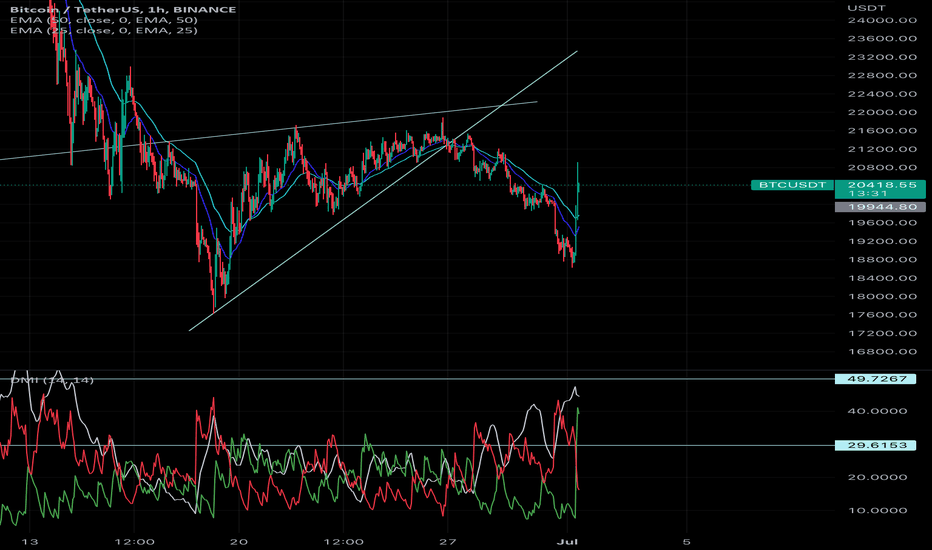The width and height of the screenshot is (932, 550).
Task: Click the 21600.00 price axis label
Action: 882,131
